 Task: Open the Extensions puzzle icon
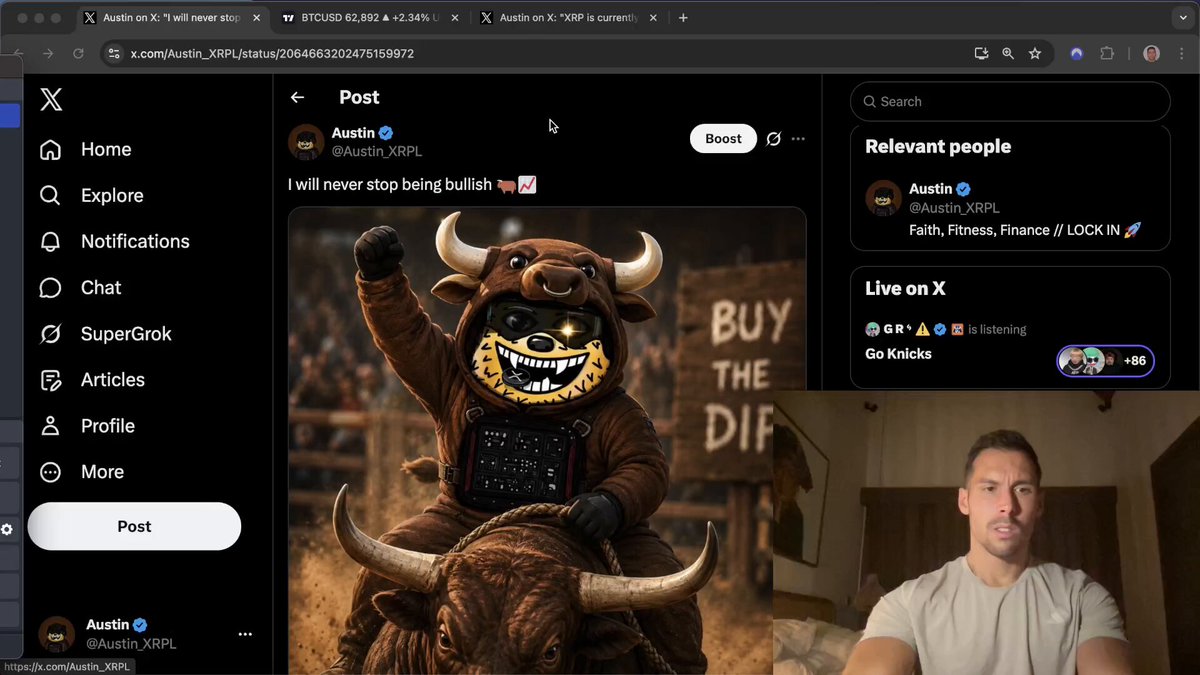(x=1107, y=54)
